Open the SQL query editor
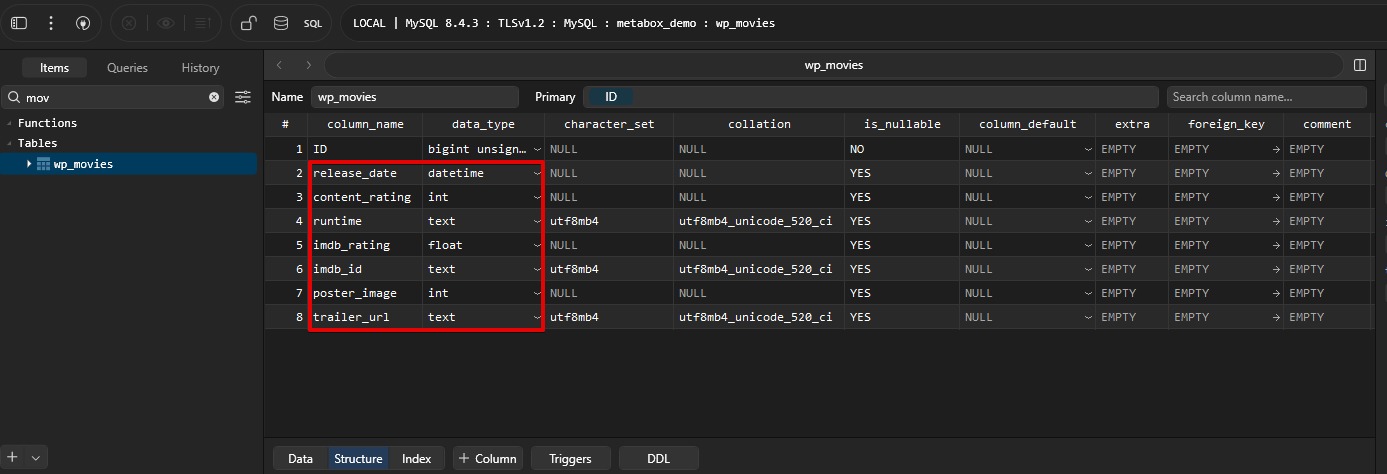The width and height of the screenshot is (1387, 474). (x=313, y=23)
